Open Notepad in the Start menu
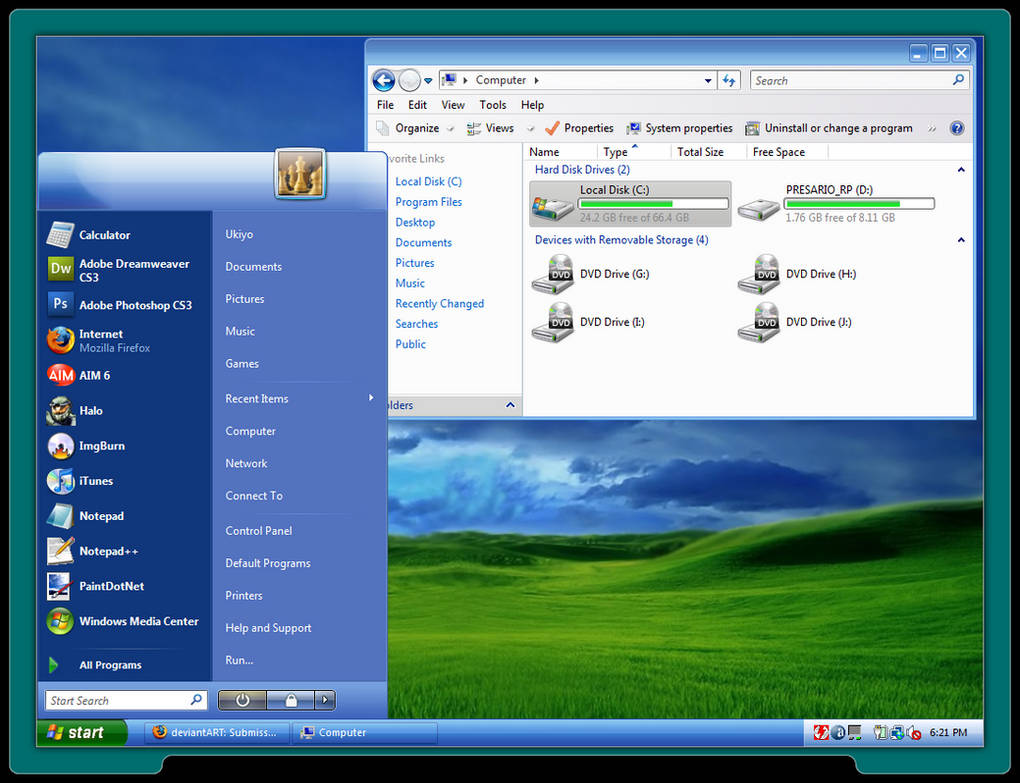Viewport: 1020px width, 783px height. [124, 516]
